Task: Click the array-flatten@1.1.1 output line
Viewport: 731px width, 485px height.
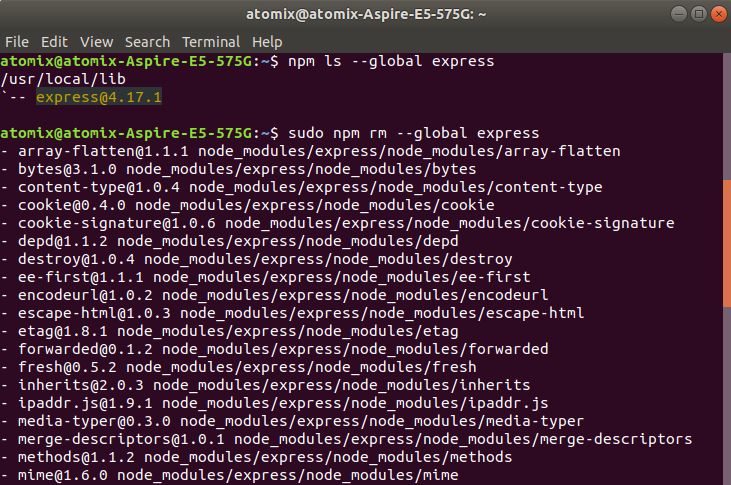Action: (x=310, y=151)
